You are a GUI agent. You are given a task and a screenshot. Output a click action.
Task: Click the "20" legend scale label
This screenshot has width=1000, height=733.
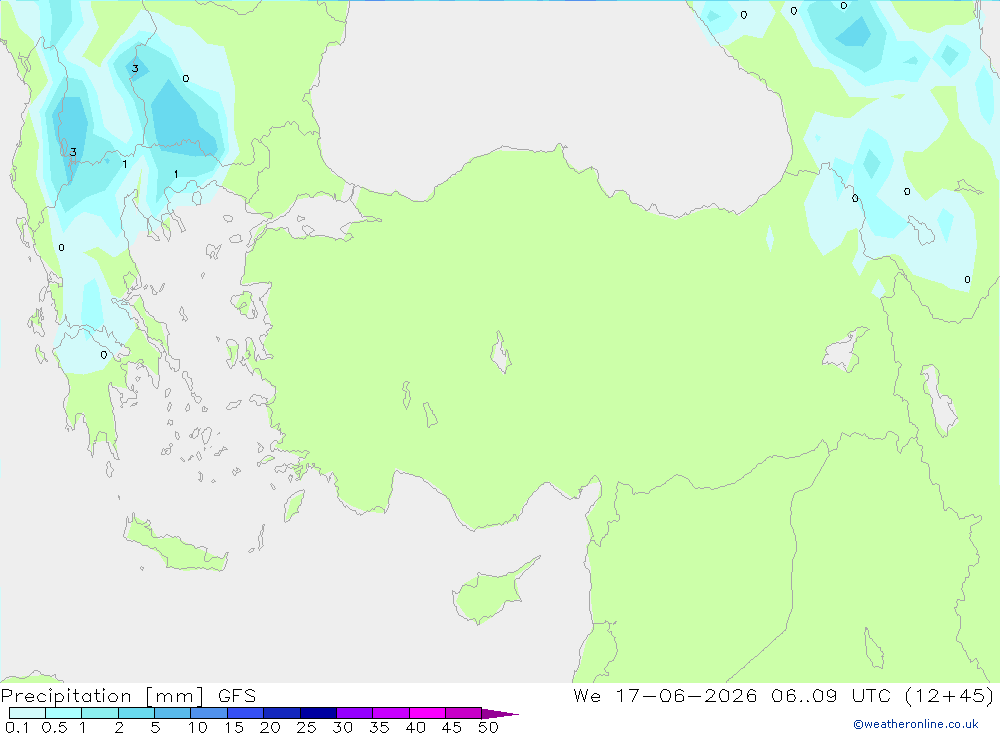270,727
